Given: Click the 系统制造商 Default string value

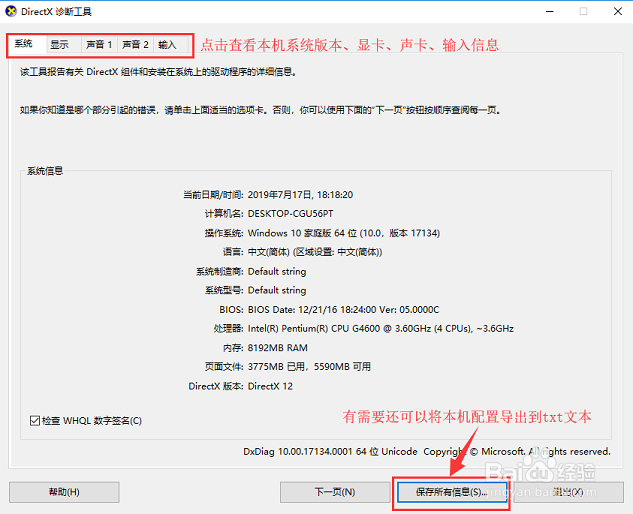Looking at the screenshot, I should pyautogui.click(x=277, y=271).
